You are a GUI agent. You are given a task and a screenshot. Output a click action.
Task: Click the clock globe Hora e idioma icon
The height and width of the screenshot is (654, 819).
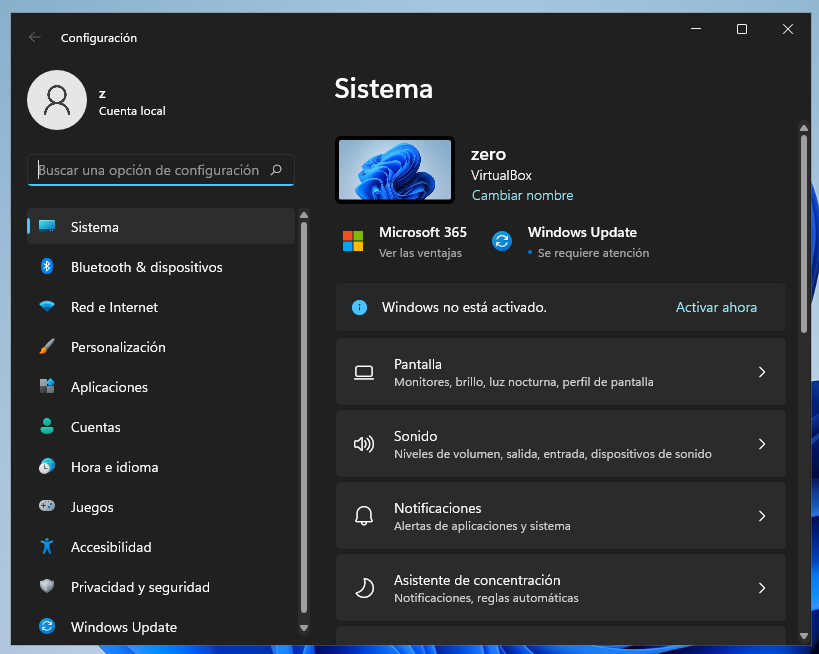point(47,466)
